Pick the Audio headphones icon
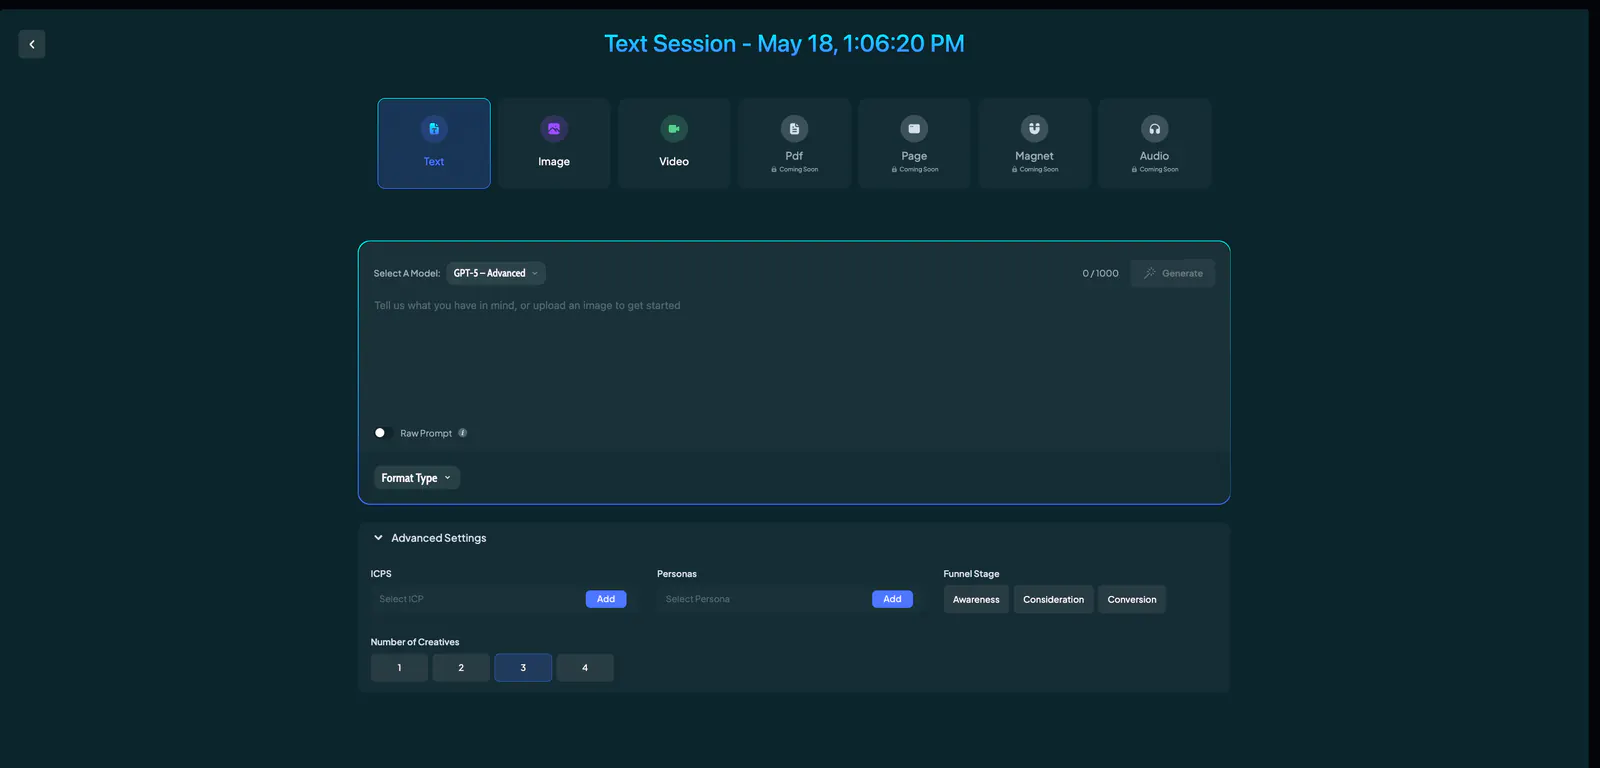 tap(1154, 129)
